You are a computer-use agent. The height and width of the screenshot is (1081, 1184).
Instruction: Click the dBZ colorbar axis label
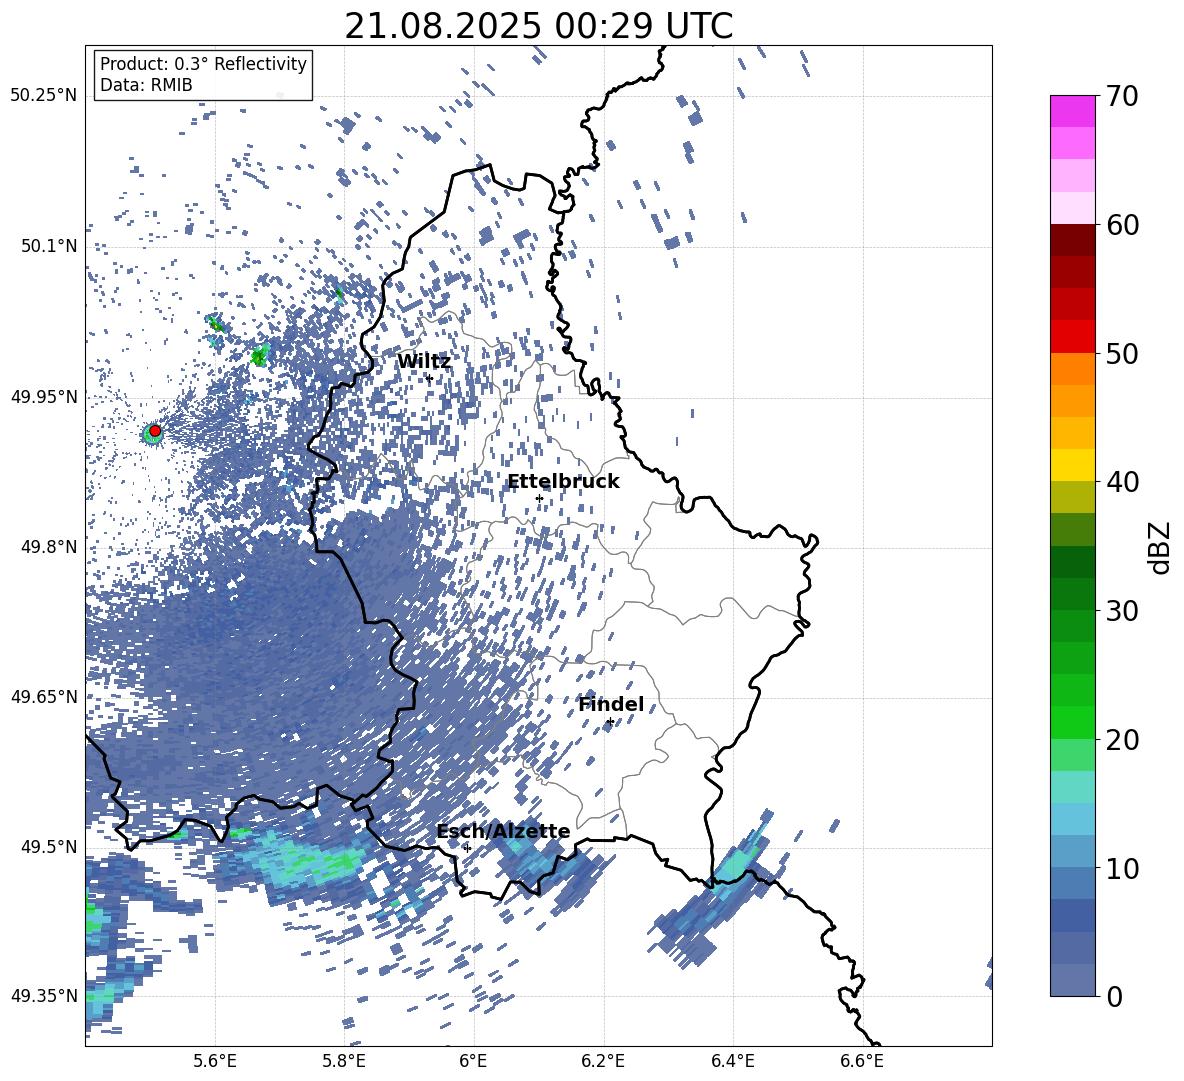(x=1161, y=547)
